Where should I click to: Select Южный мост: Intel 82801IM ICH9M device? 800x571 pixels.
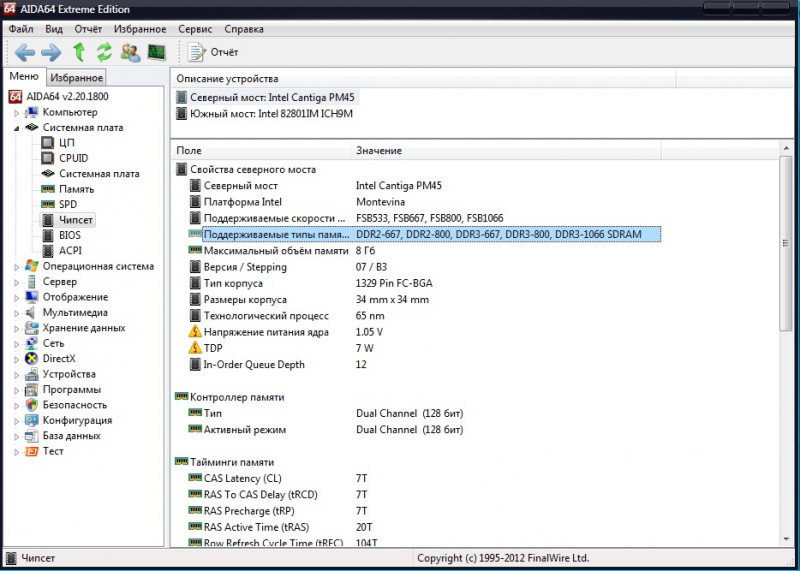point(264,113)
